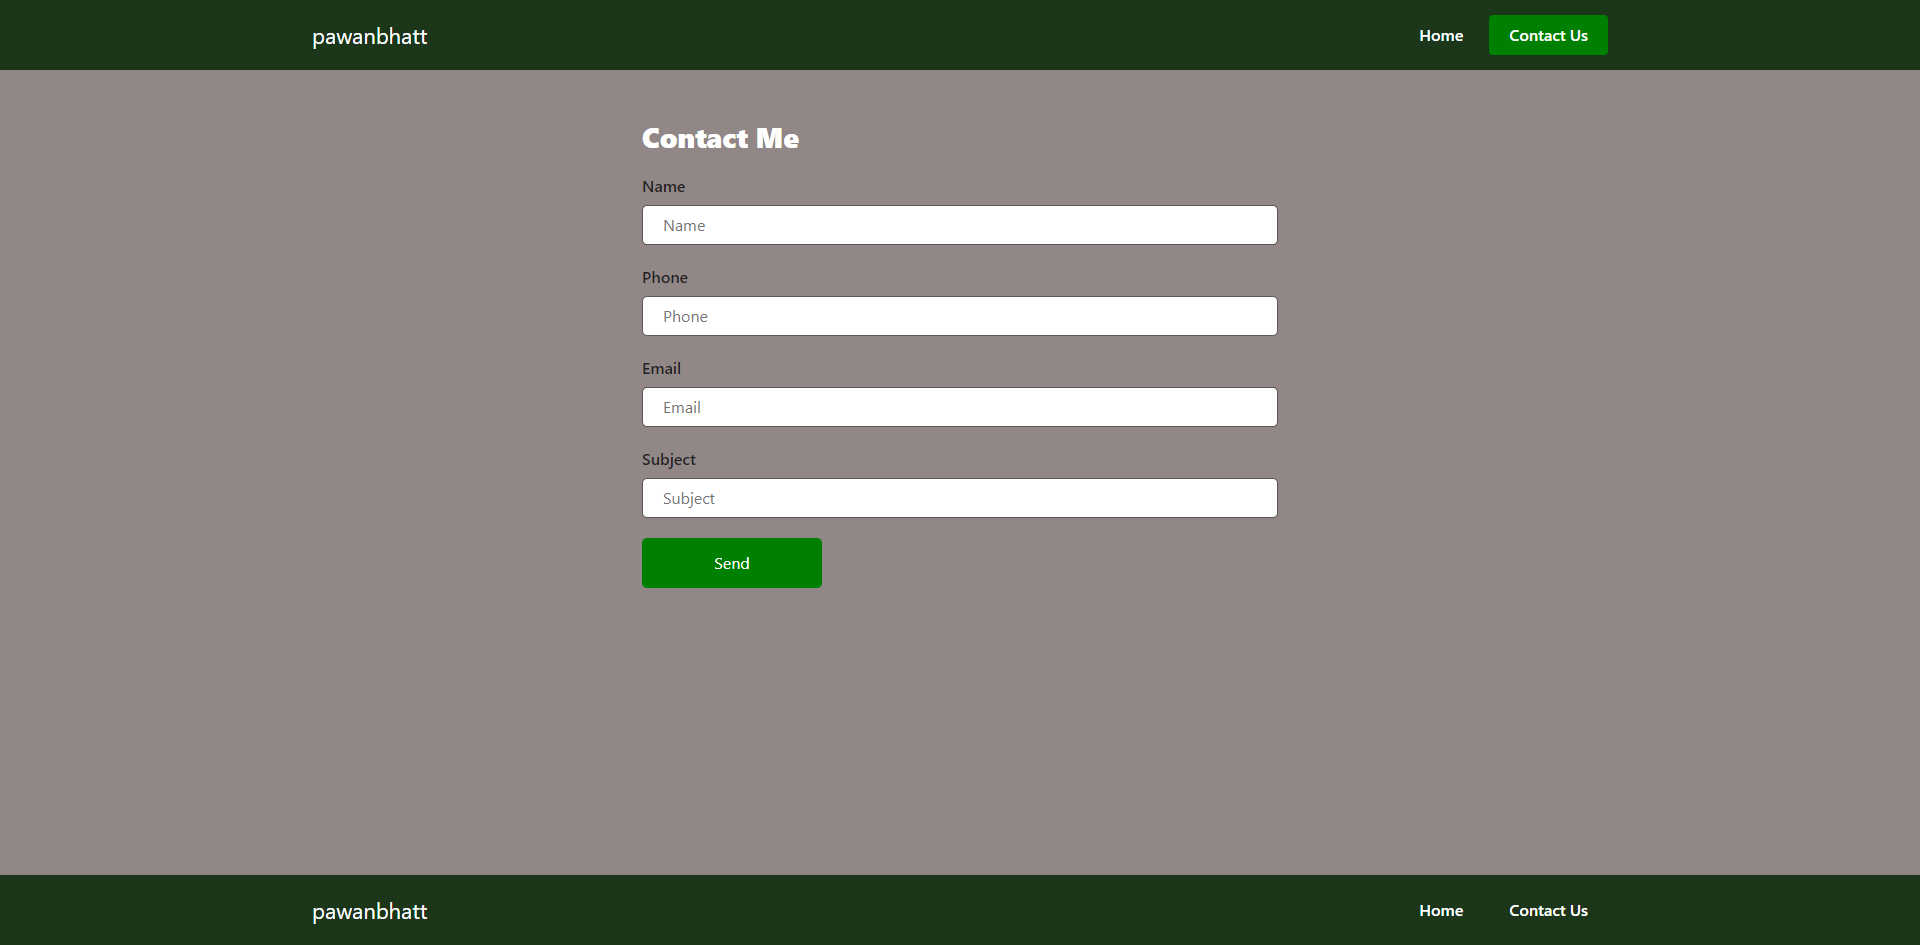
Task: Click the Email label above its field
Action: point(661,368)
